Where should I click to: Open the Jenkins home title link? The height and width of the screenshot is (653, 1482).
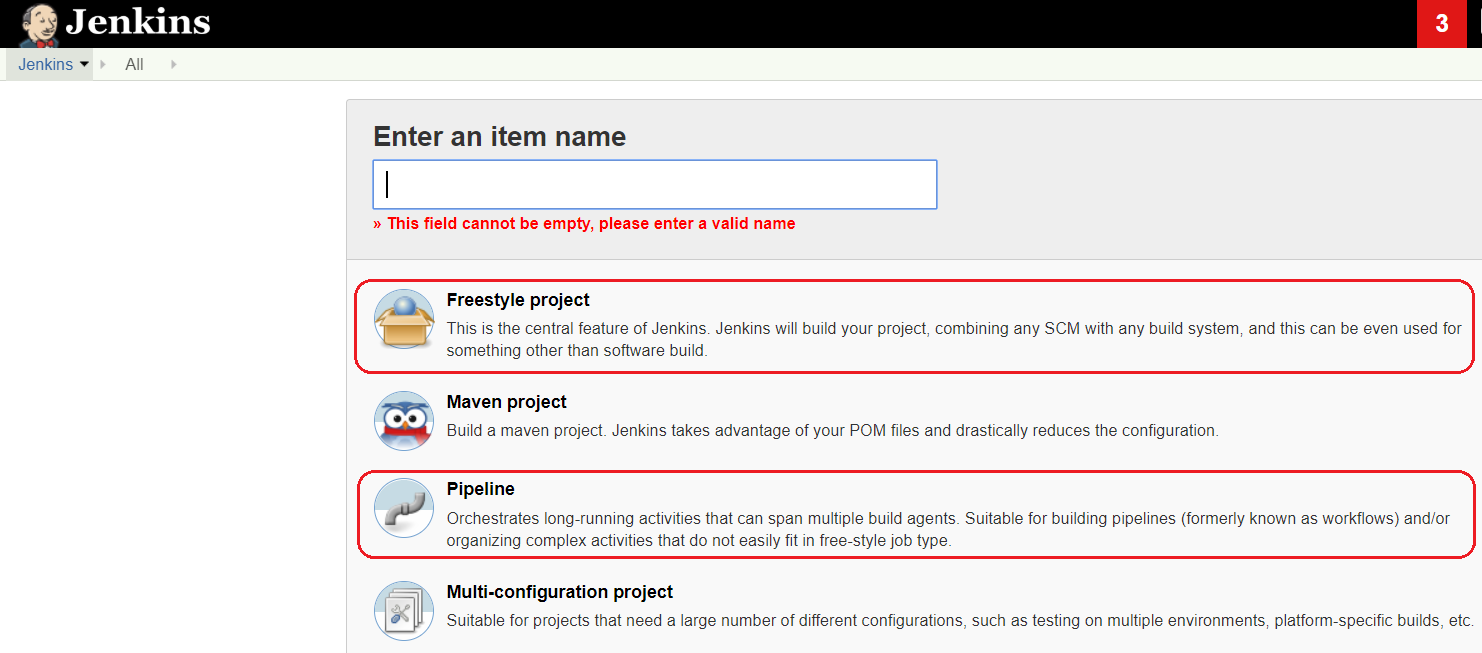point(138,22)
